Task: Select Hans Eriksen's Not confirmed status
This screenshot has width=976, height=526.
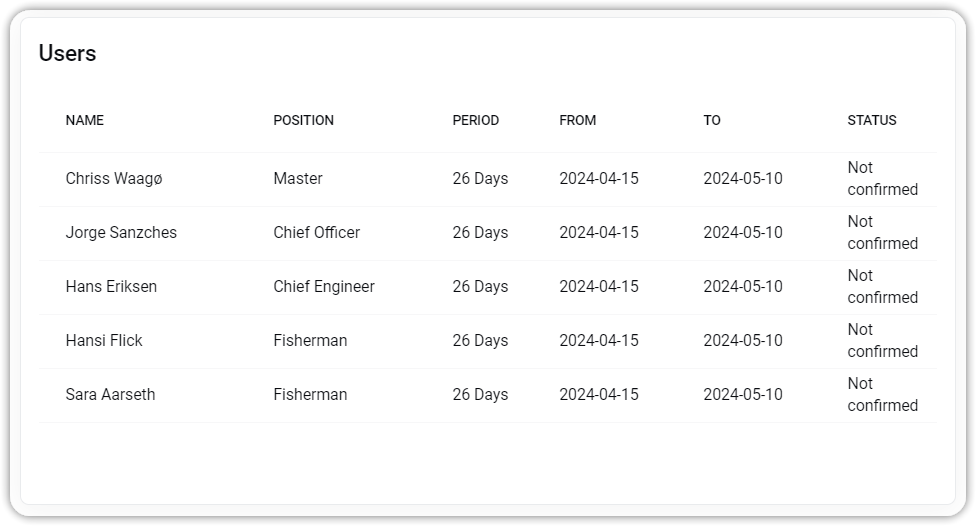Action: pos(883,286)
